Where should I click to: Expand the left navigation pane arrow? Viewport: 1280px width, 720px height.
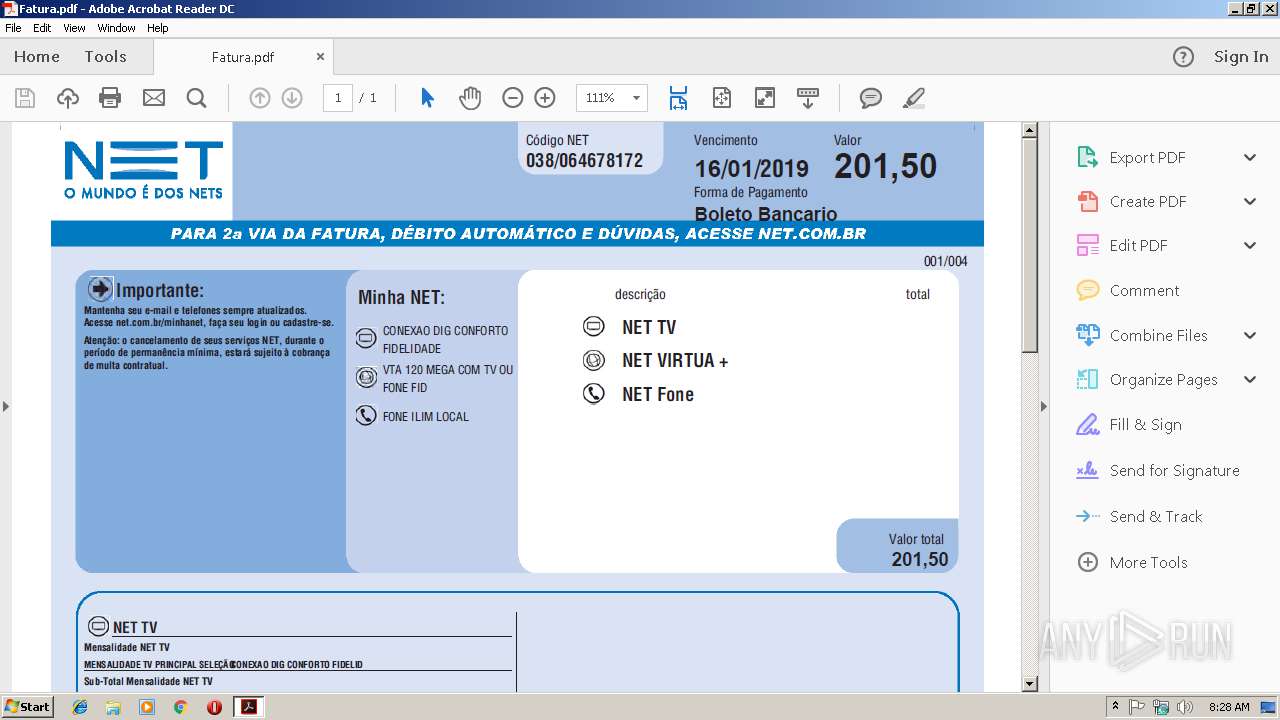[5, 406]
